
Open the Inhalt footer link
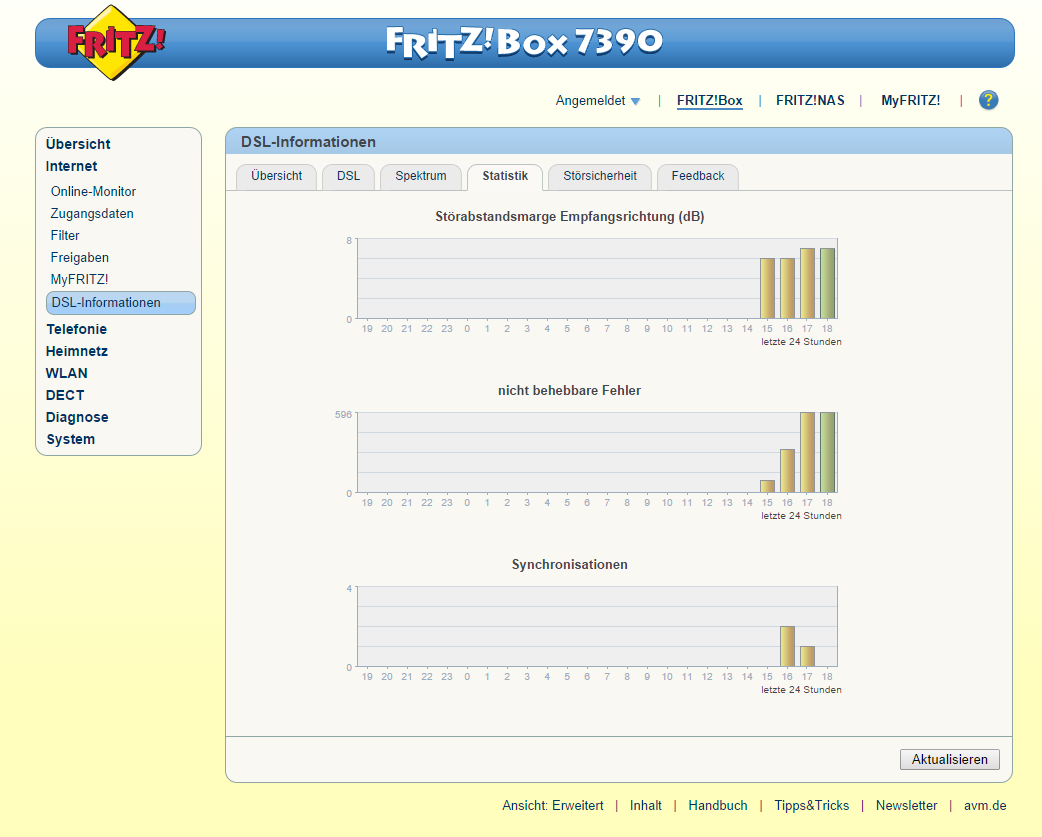point(645,805)
